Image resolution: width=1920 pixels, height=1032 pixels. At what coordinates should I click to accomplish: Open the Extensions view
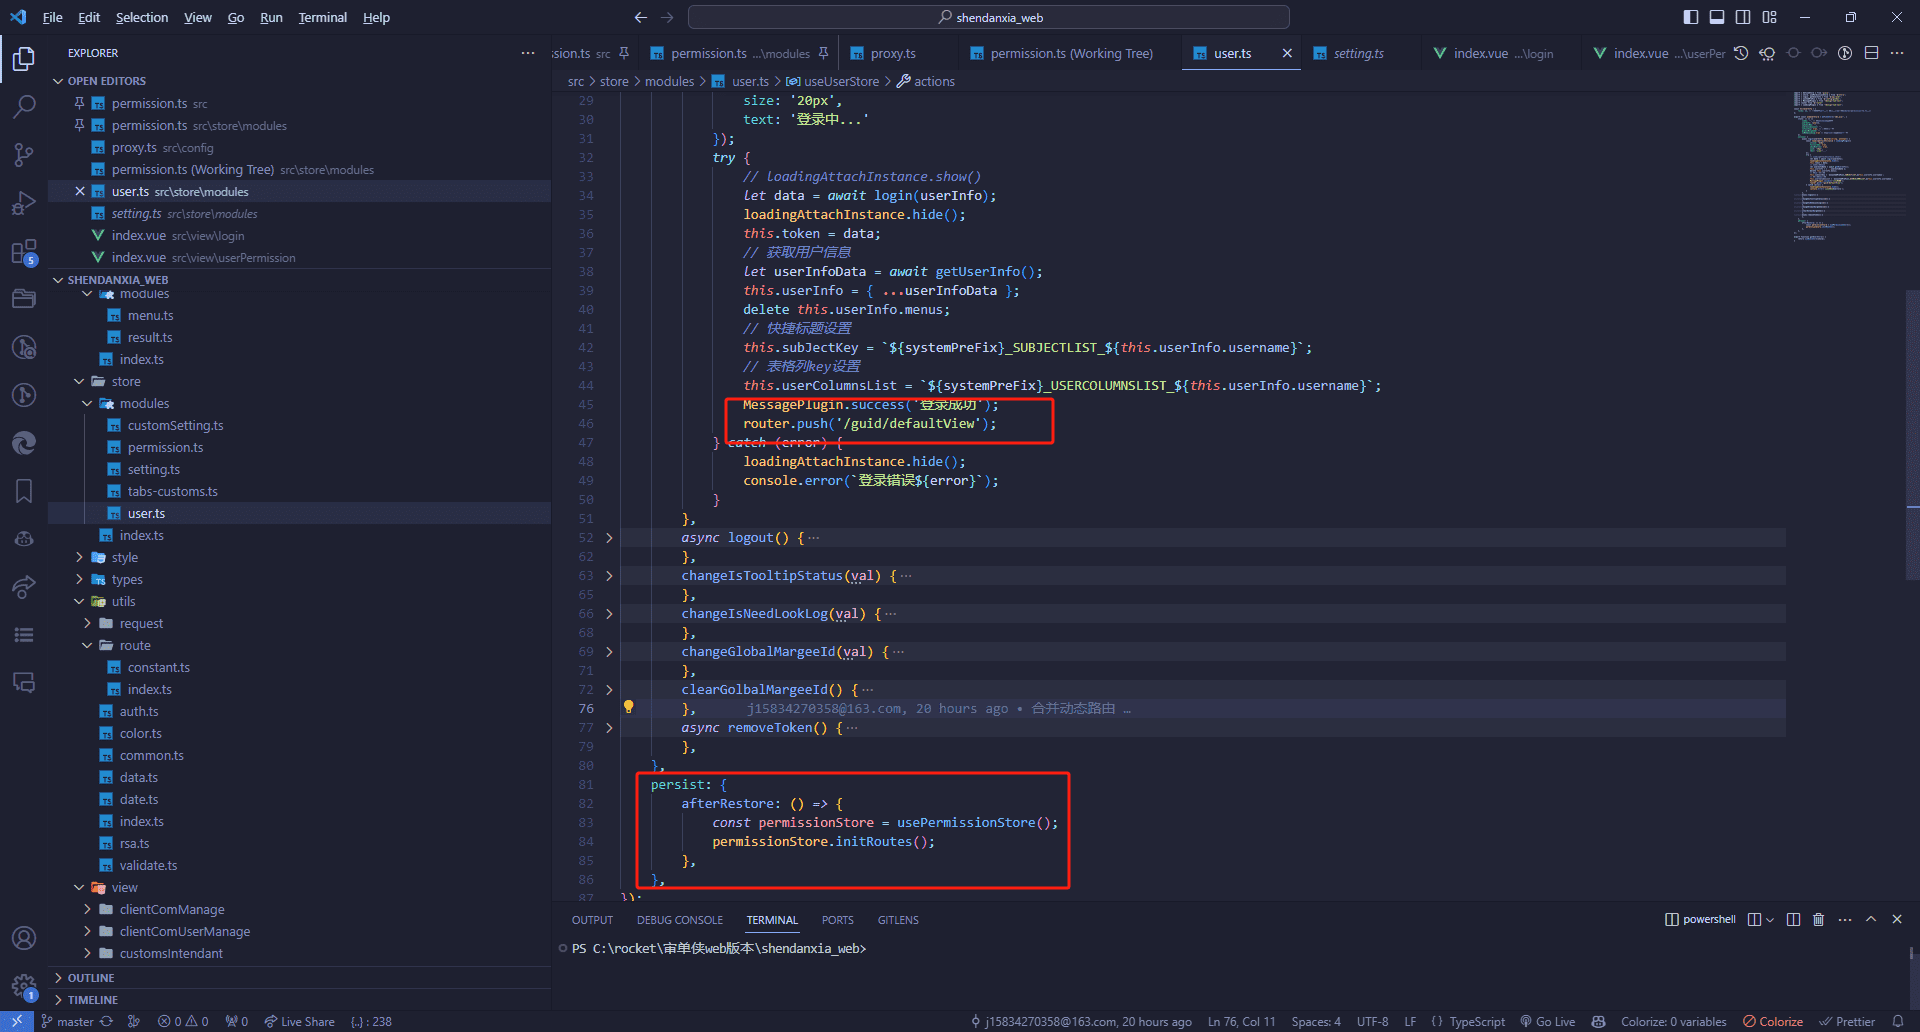click(24, 251)
